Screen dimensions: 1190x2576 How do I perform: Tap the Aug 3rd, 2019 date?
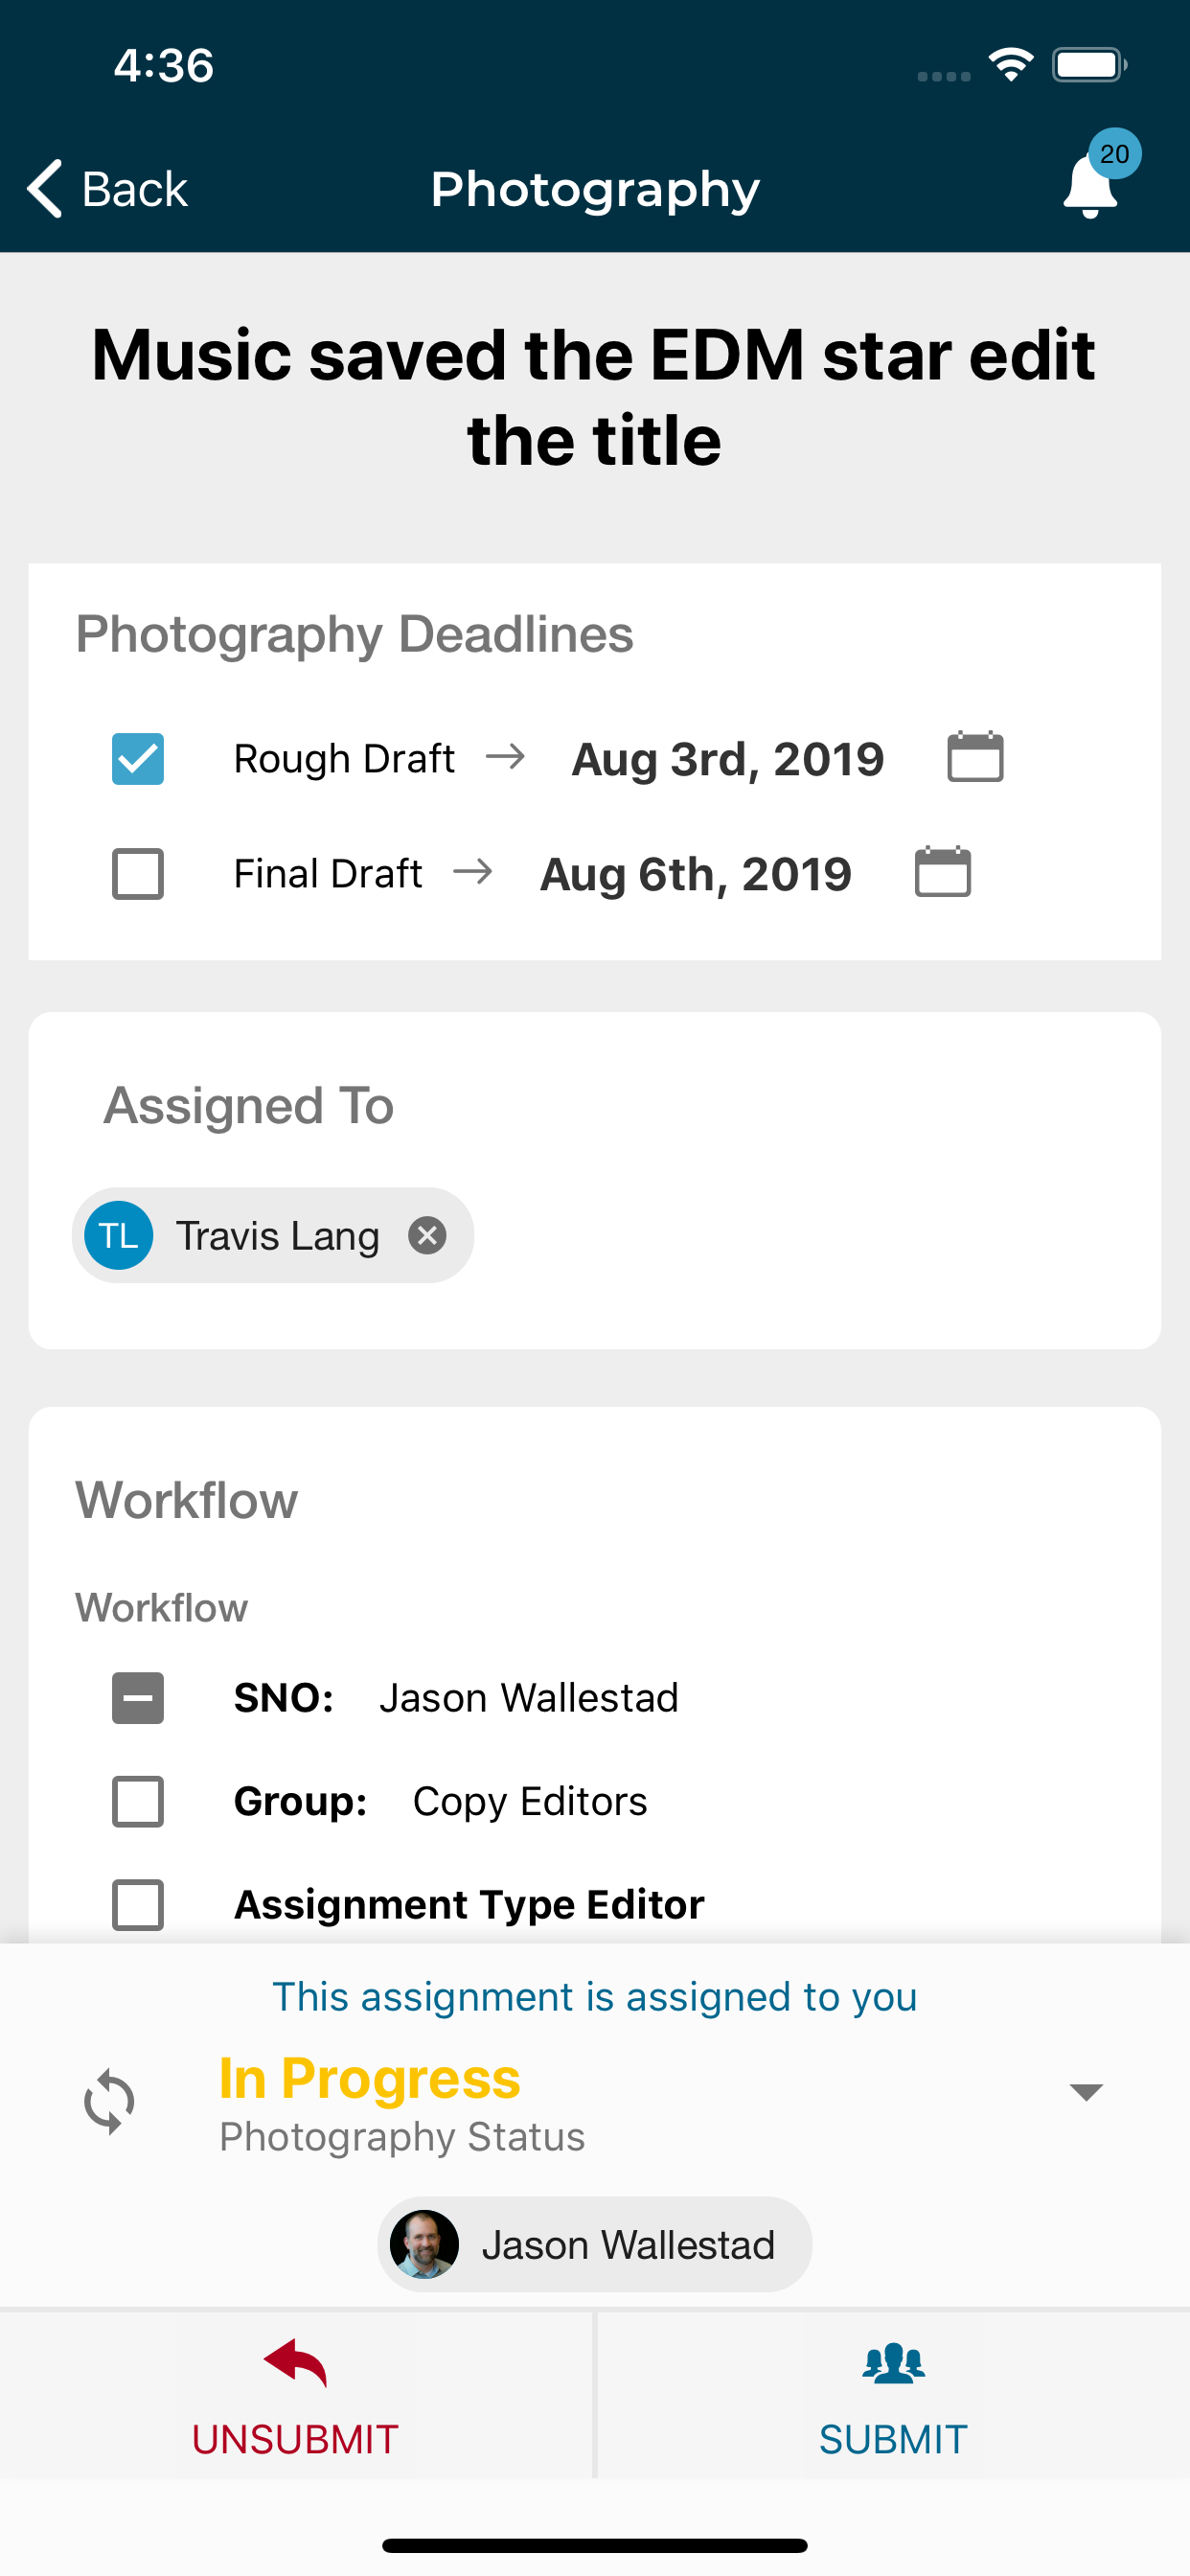728,759
